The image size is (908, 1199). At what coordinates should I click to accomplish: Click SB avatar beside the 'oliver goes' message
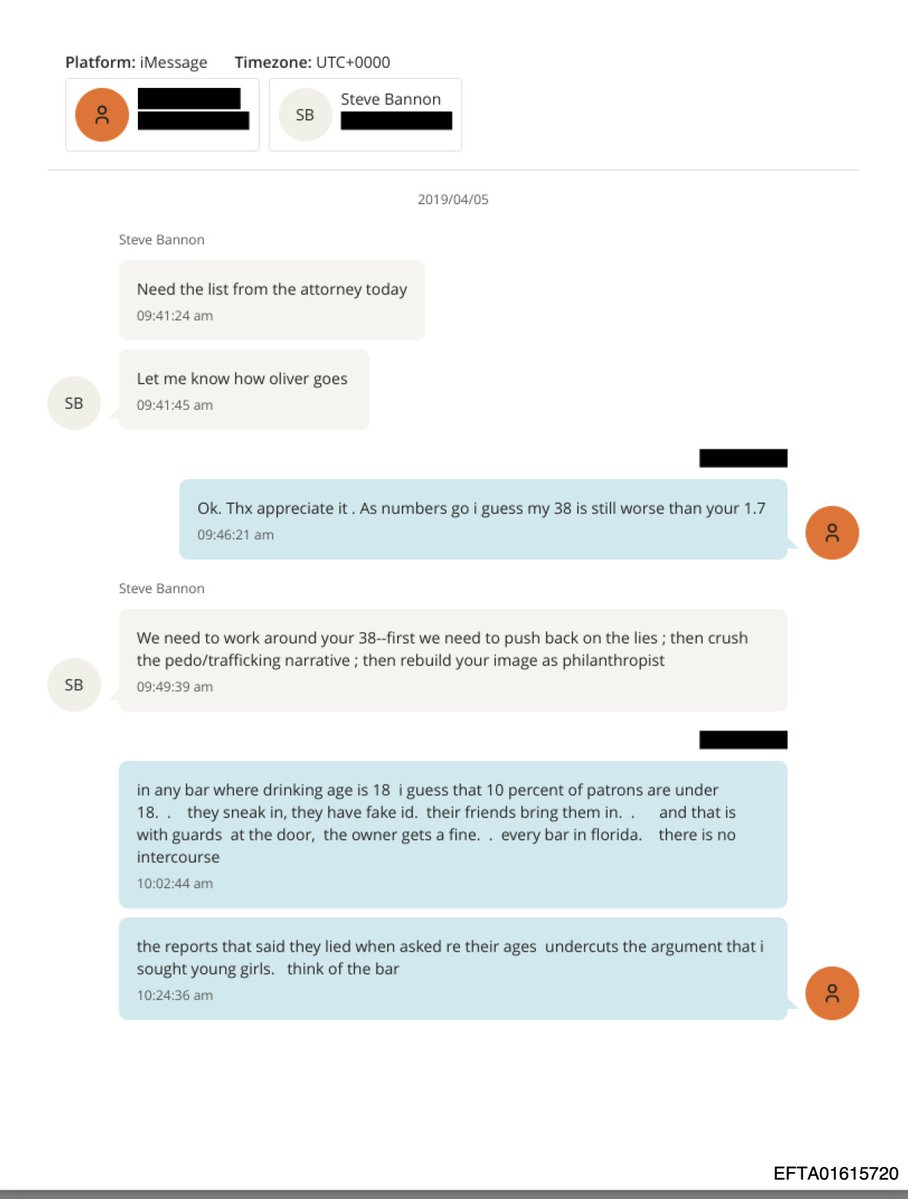tap(74, 404)
